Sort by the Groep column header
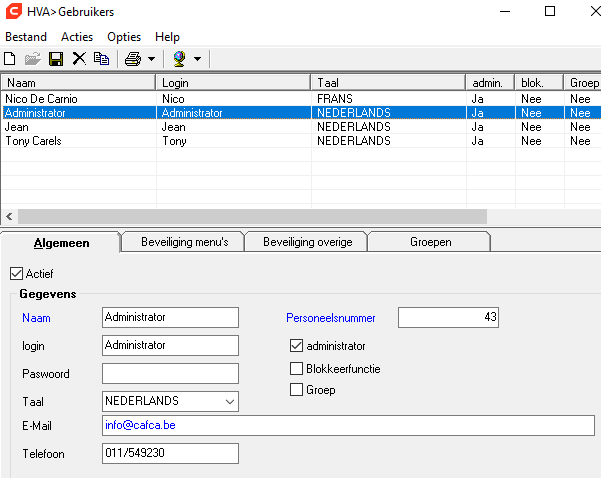 point(583,83)
